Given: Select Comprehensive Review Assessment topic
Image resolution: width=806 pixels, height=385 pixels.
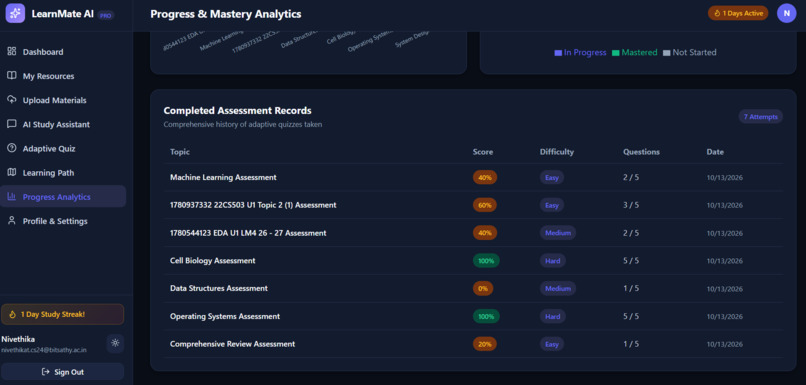Looking at the screenshot, I should click(x=232, y=344).
